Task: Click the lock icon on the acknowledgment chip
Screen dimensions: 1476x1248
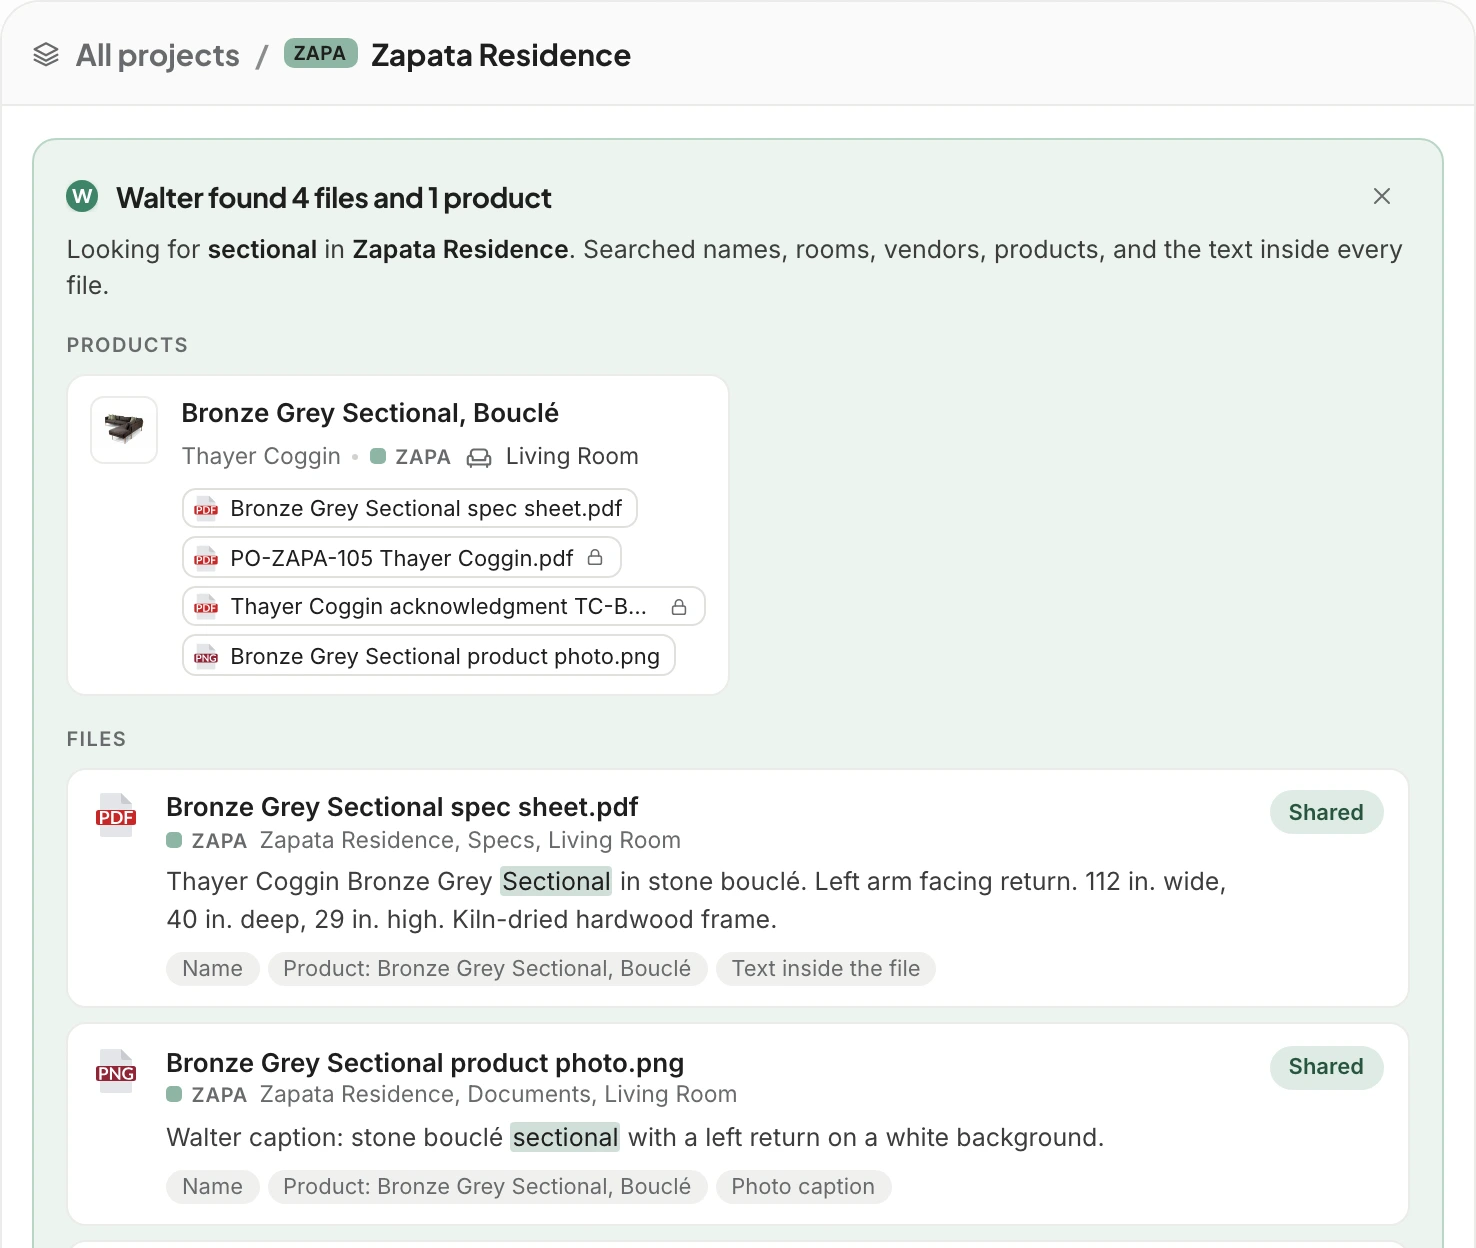Action: 679,606
